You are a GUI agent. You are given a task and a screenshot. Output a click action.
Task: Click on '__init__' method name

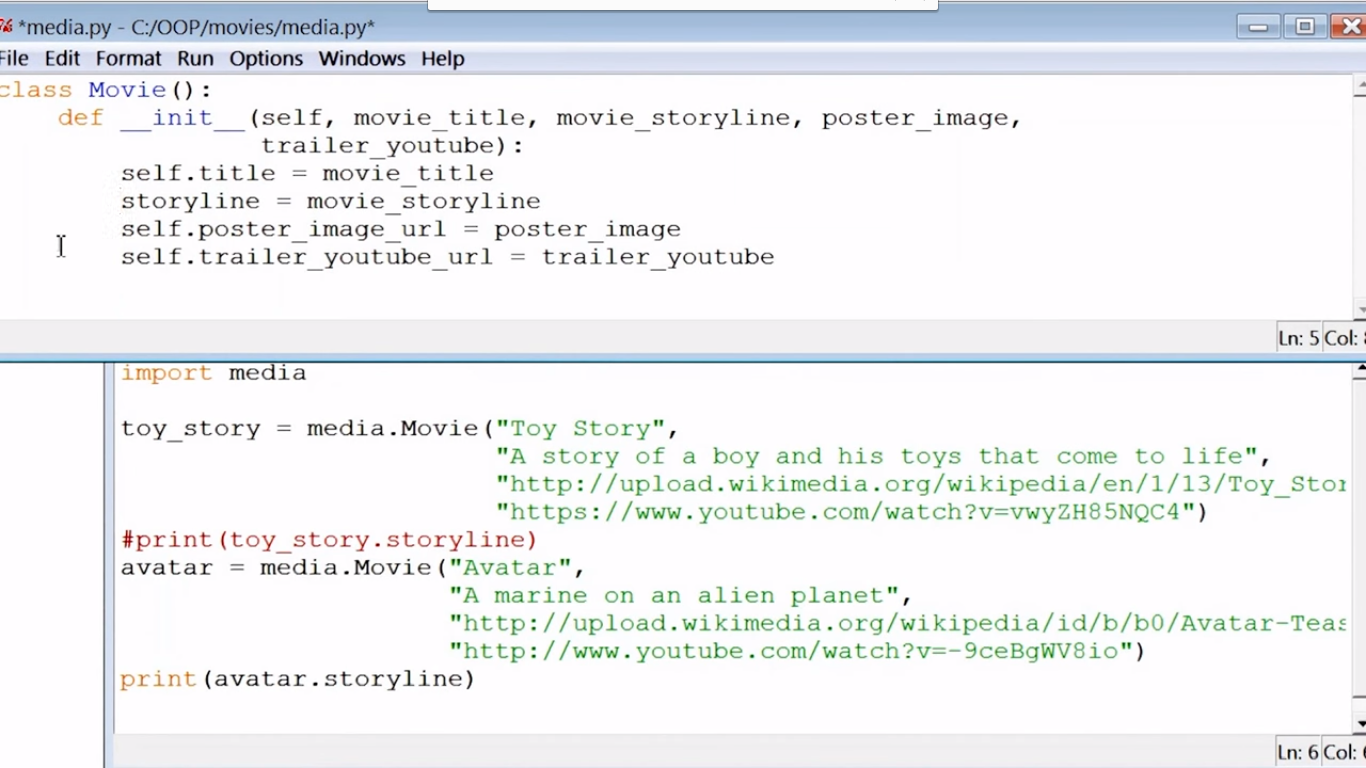183,118
